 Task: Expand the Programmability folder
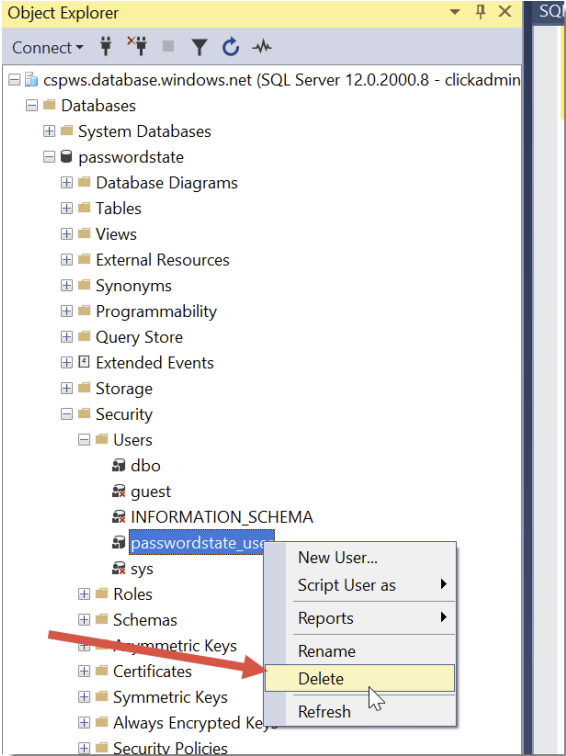[x=67, y=311]
